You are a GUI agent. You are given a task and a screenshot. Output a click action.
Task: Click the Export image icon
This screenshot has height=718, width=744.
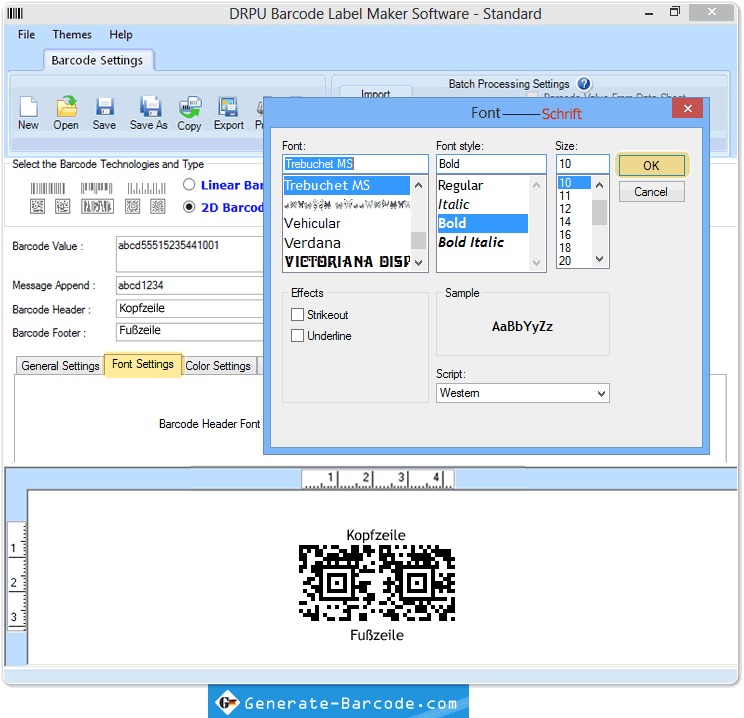(228, 106)
